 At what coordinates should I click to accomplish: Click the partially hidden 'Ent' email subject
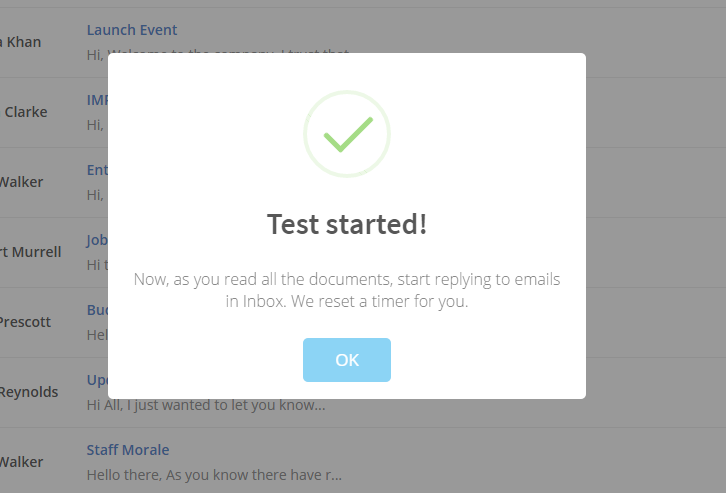(97, 170)
